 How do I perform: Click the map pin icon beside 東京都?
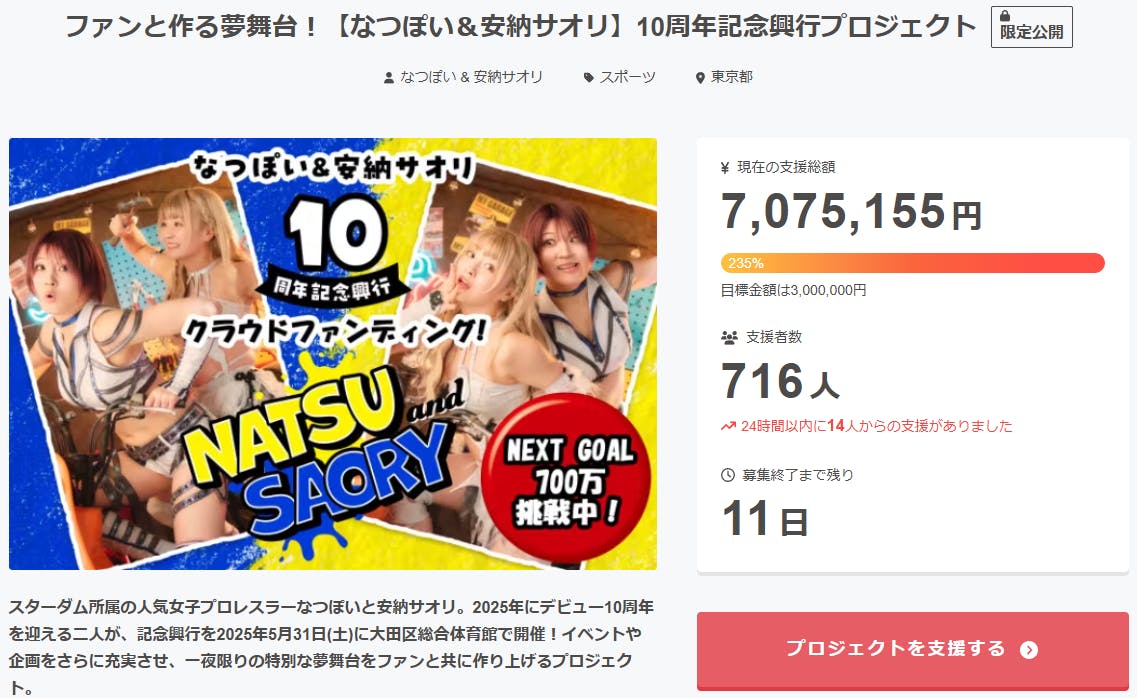click(x=700, y=78)
